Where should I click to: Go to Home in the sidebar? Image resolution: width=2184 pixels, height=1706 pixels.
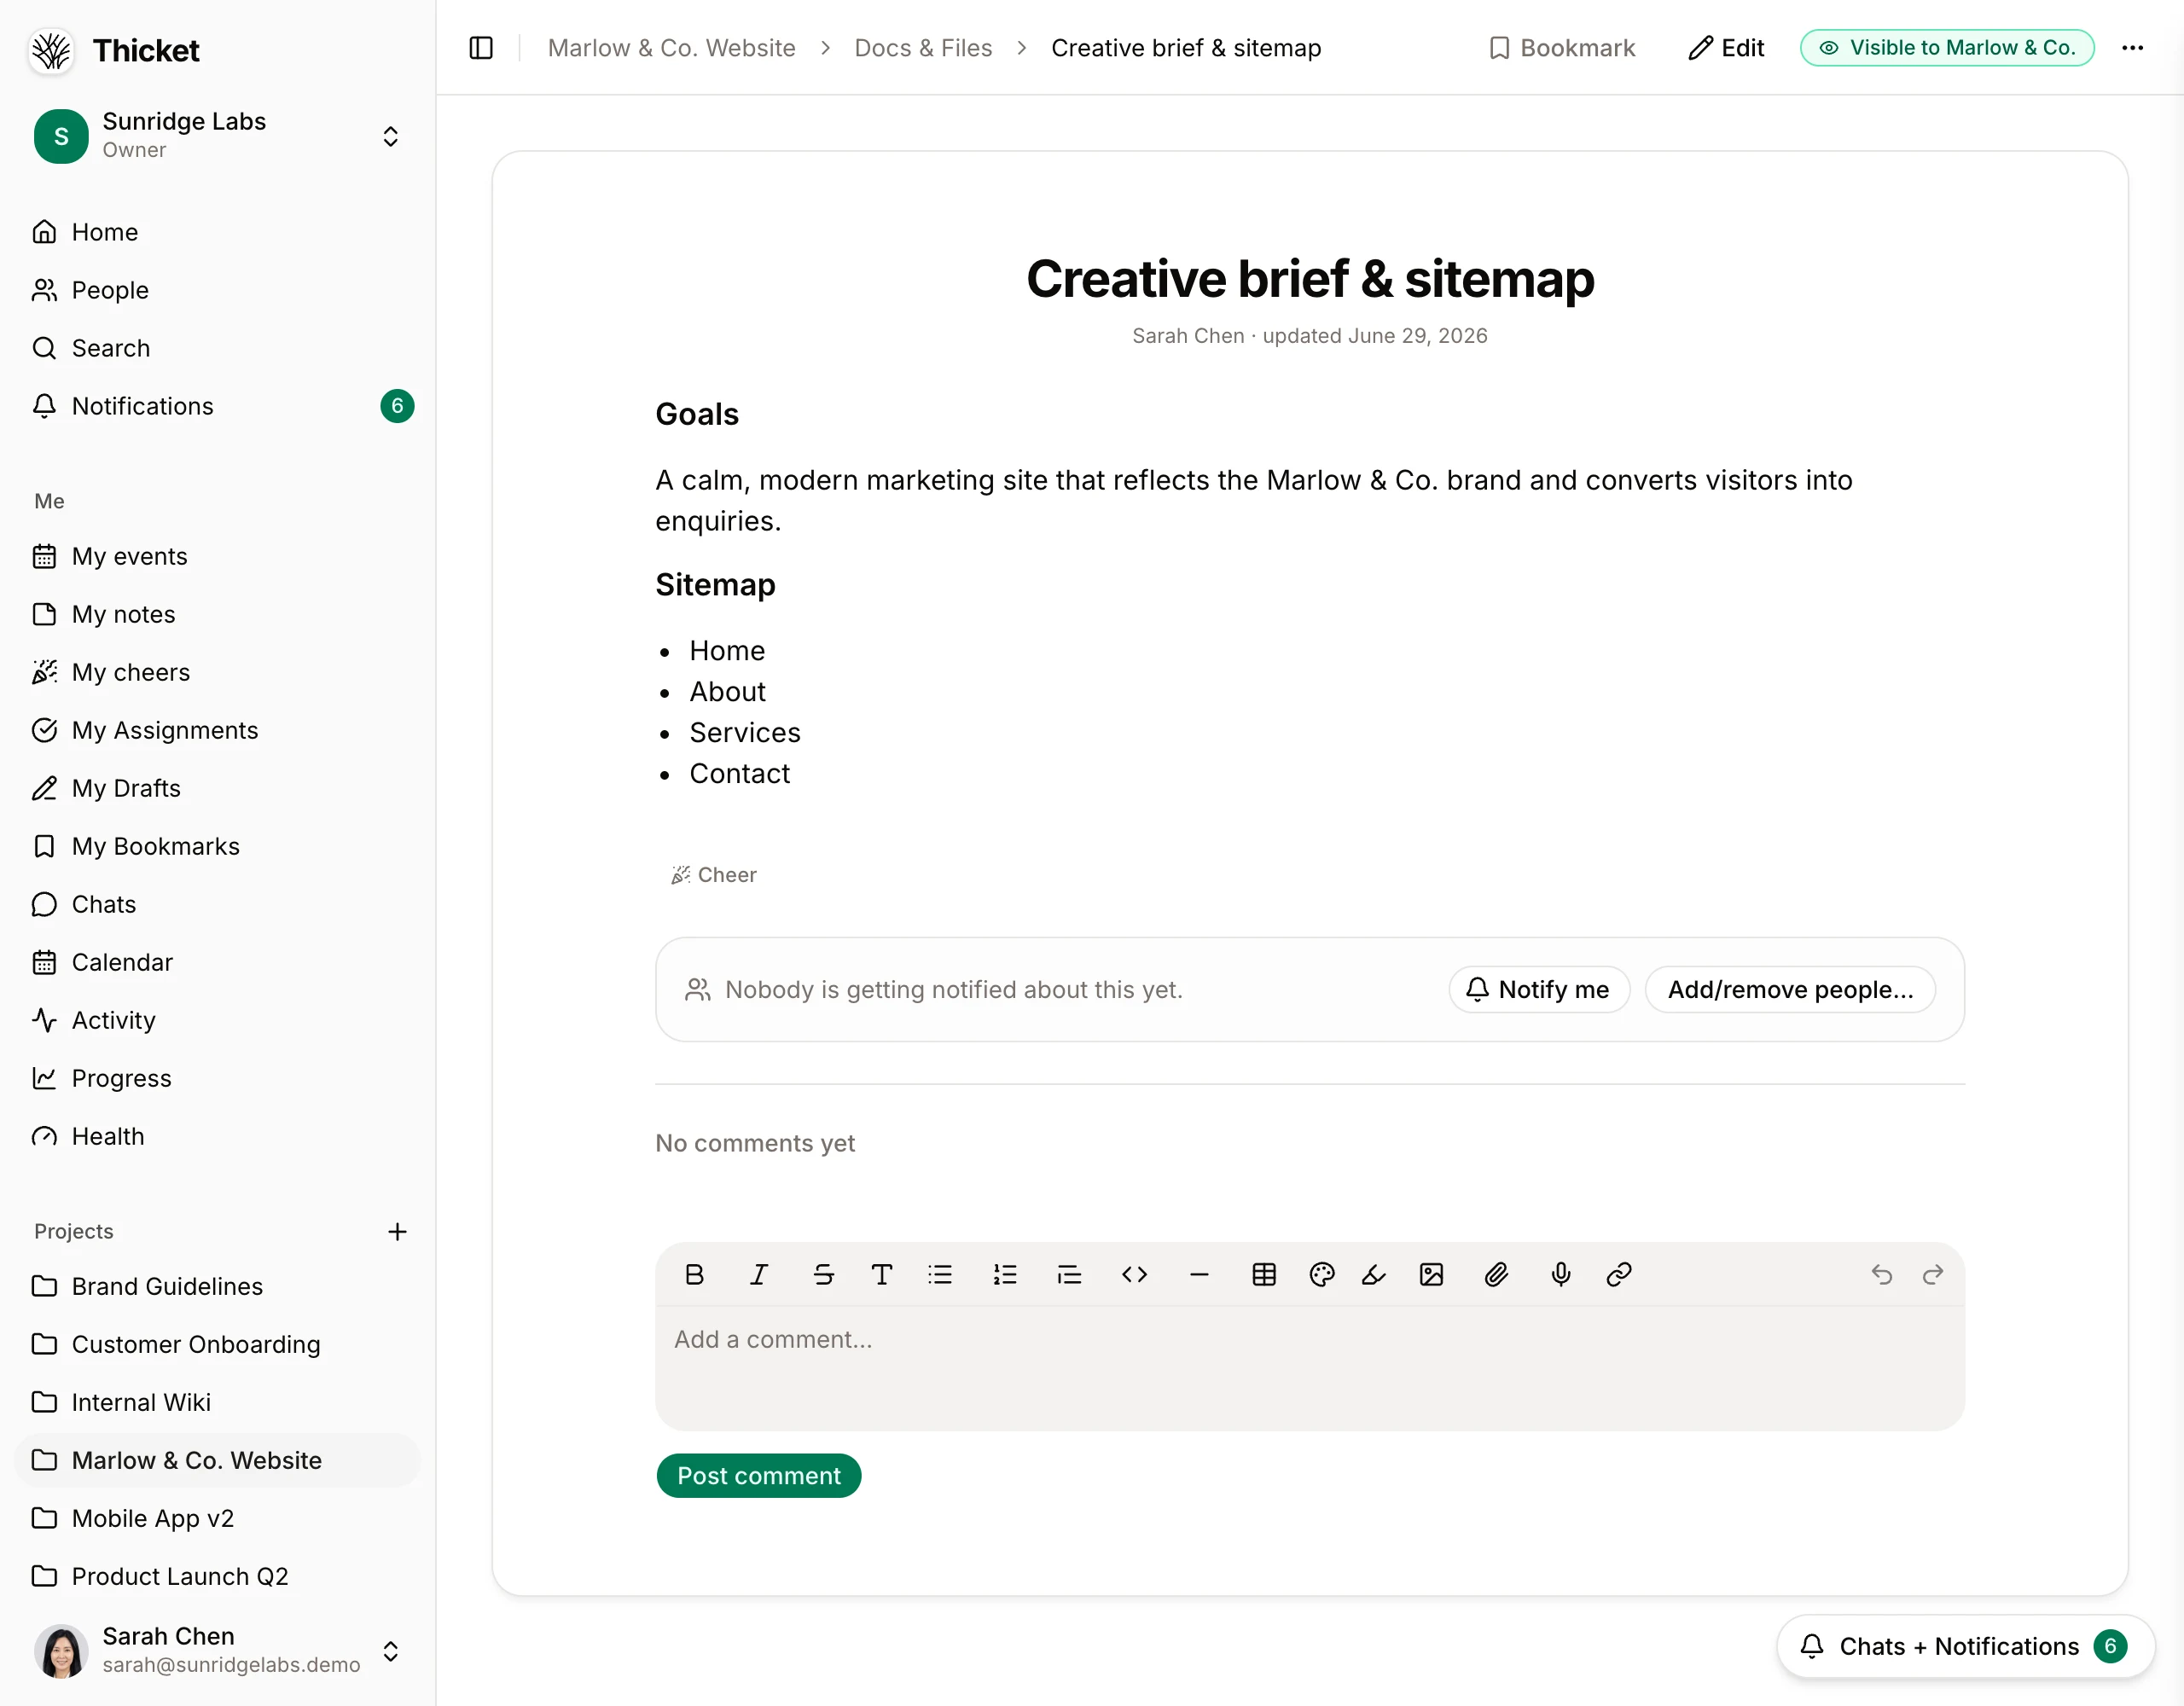[x=217, y=232]
